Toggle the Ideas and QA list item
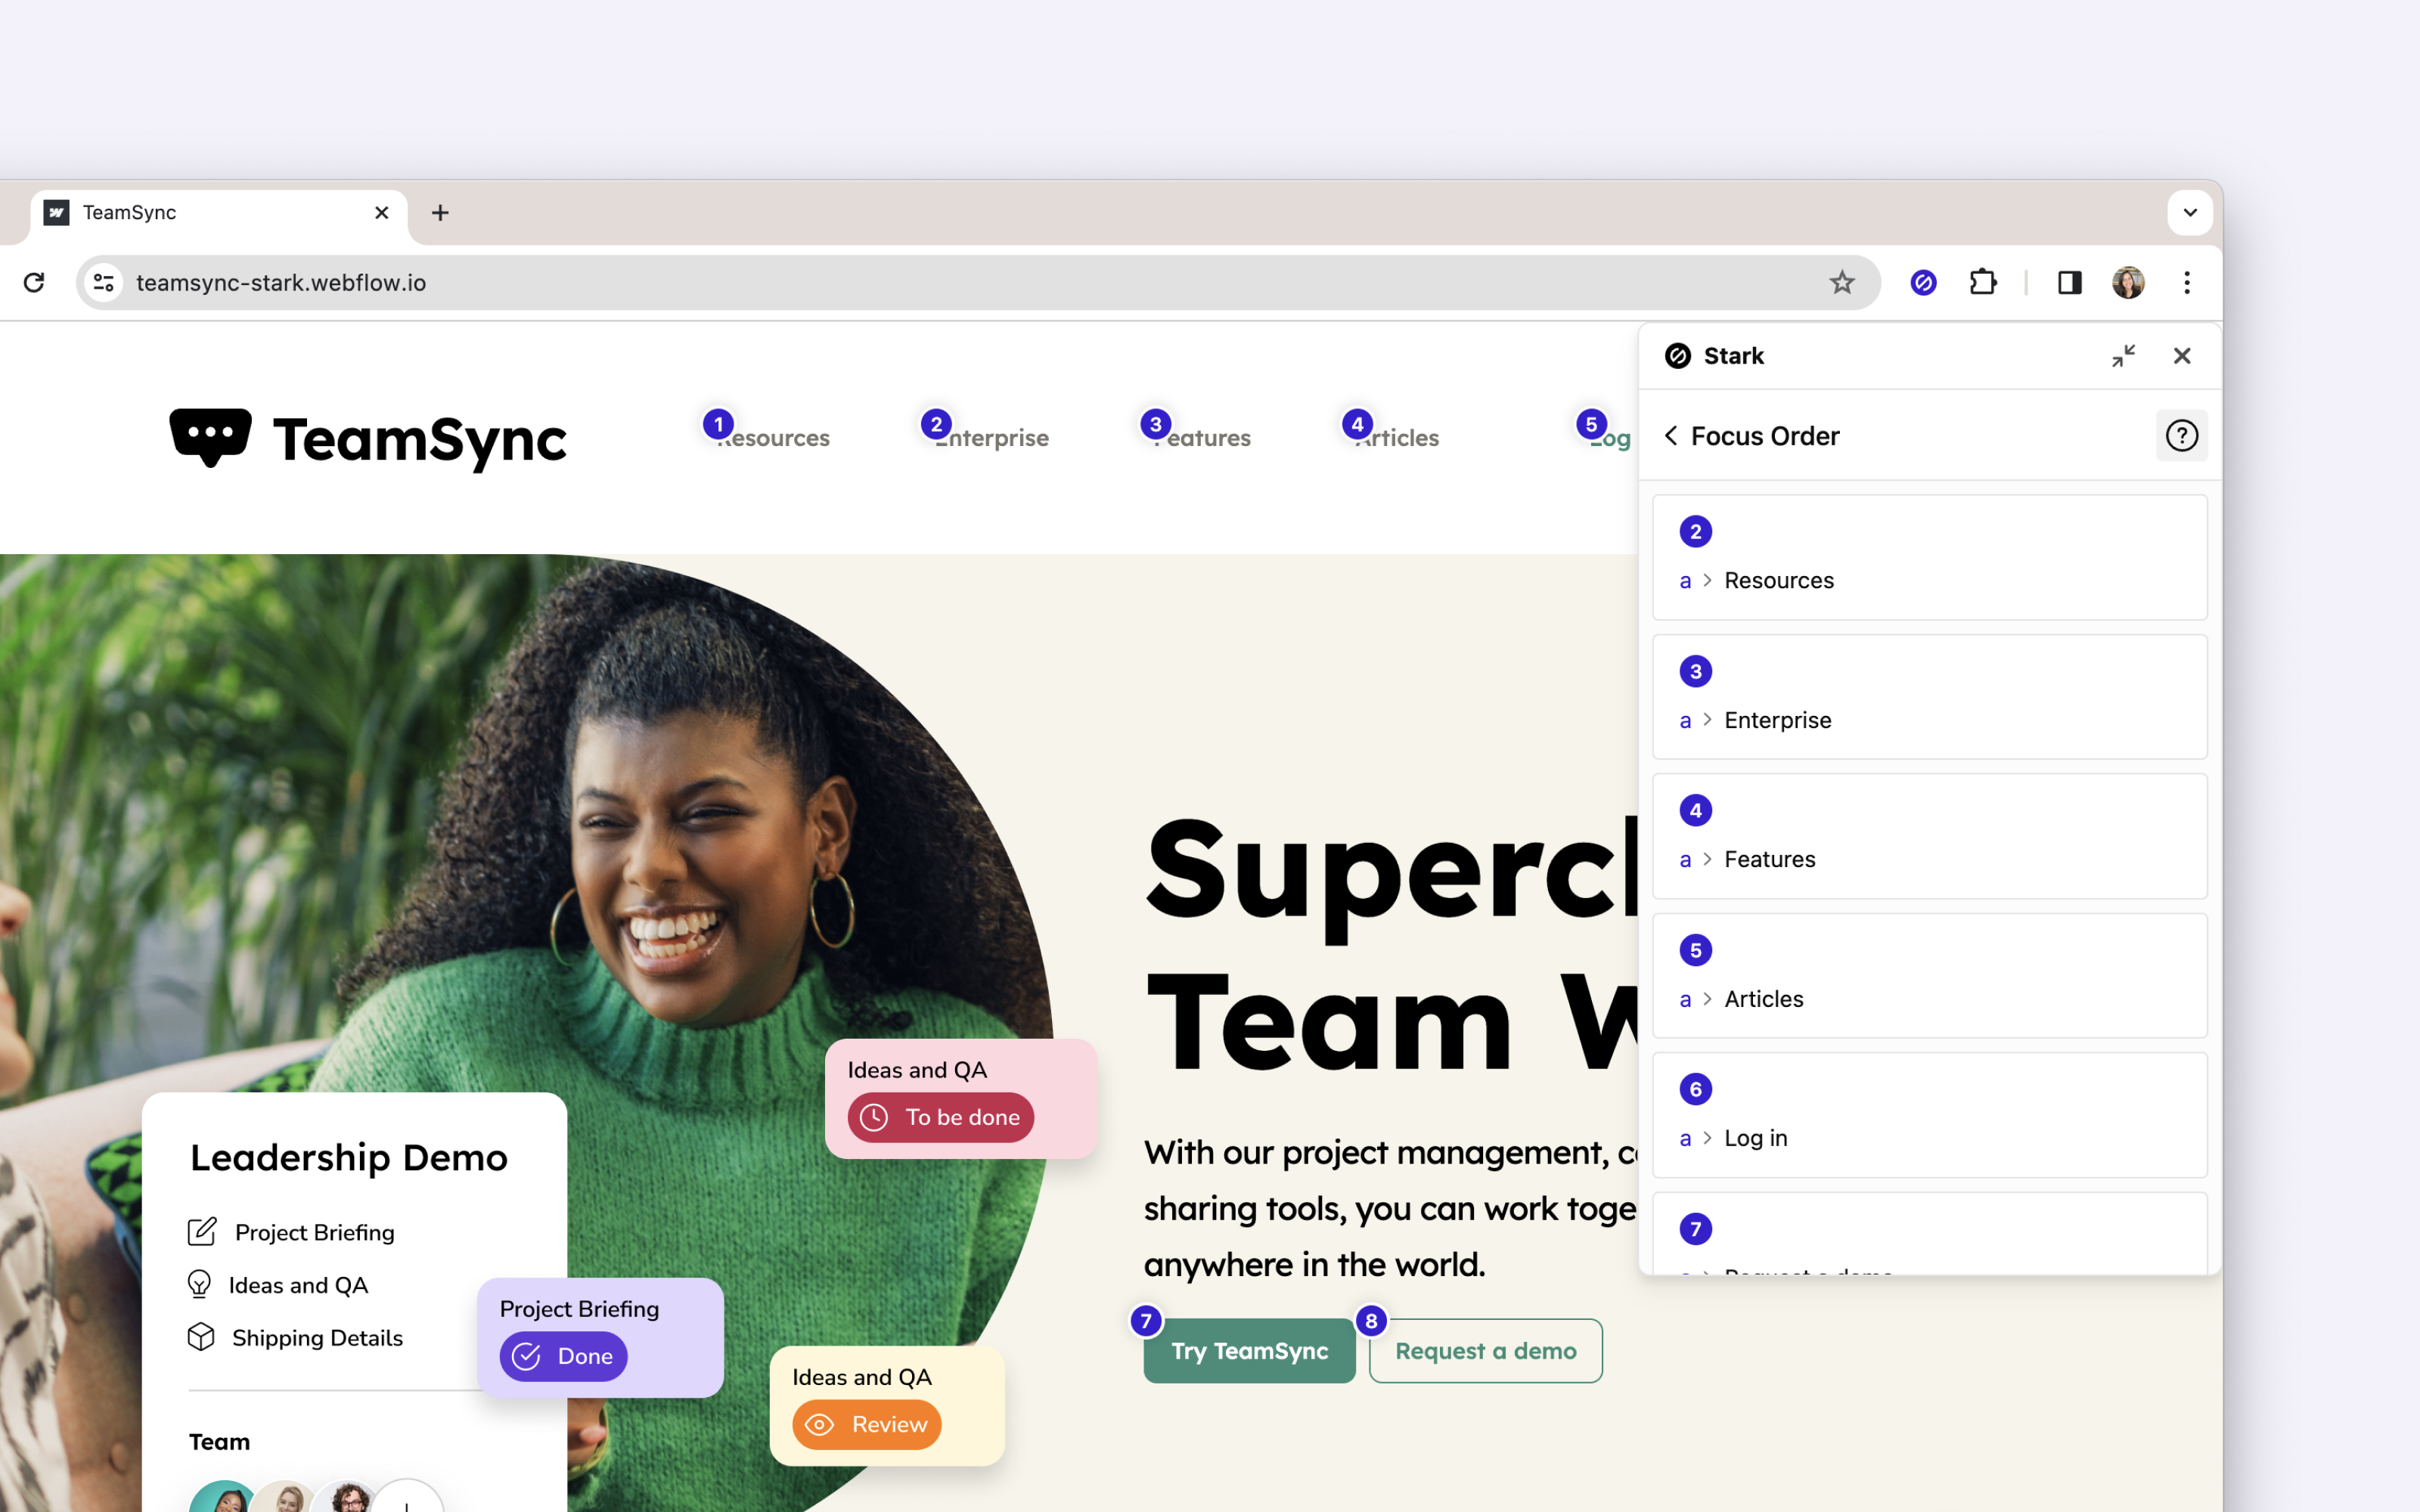The image size is (2420, 1512). click(298, 1284)
